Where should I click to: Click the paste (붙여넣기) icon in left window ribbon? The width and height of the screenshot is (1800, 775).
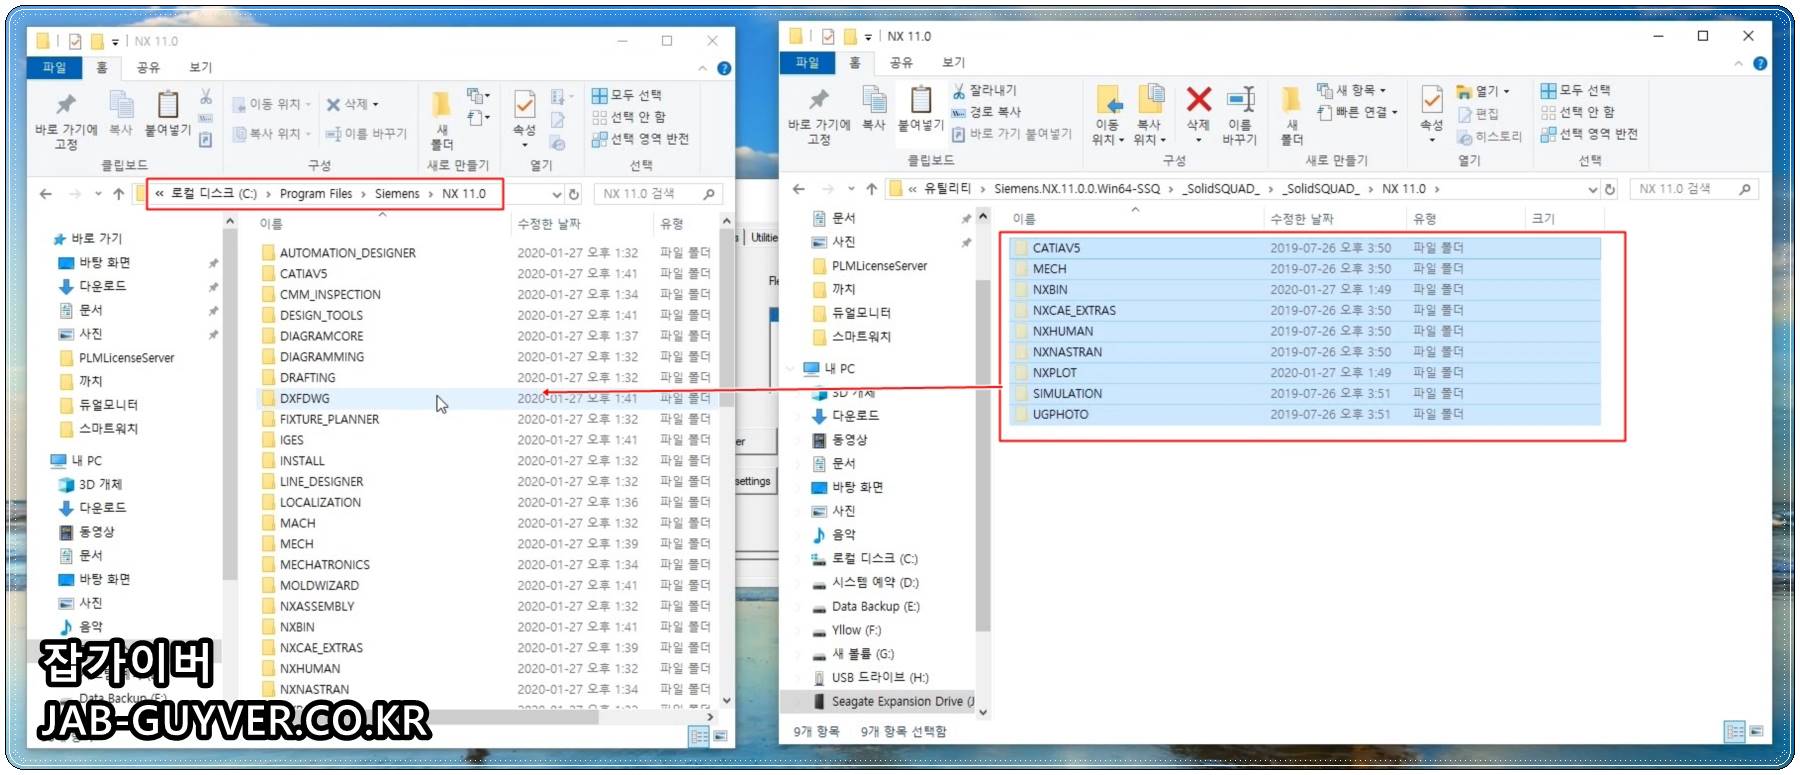(x=168, y=104)
